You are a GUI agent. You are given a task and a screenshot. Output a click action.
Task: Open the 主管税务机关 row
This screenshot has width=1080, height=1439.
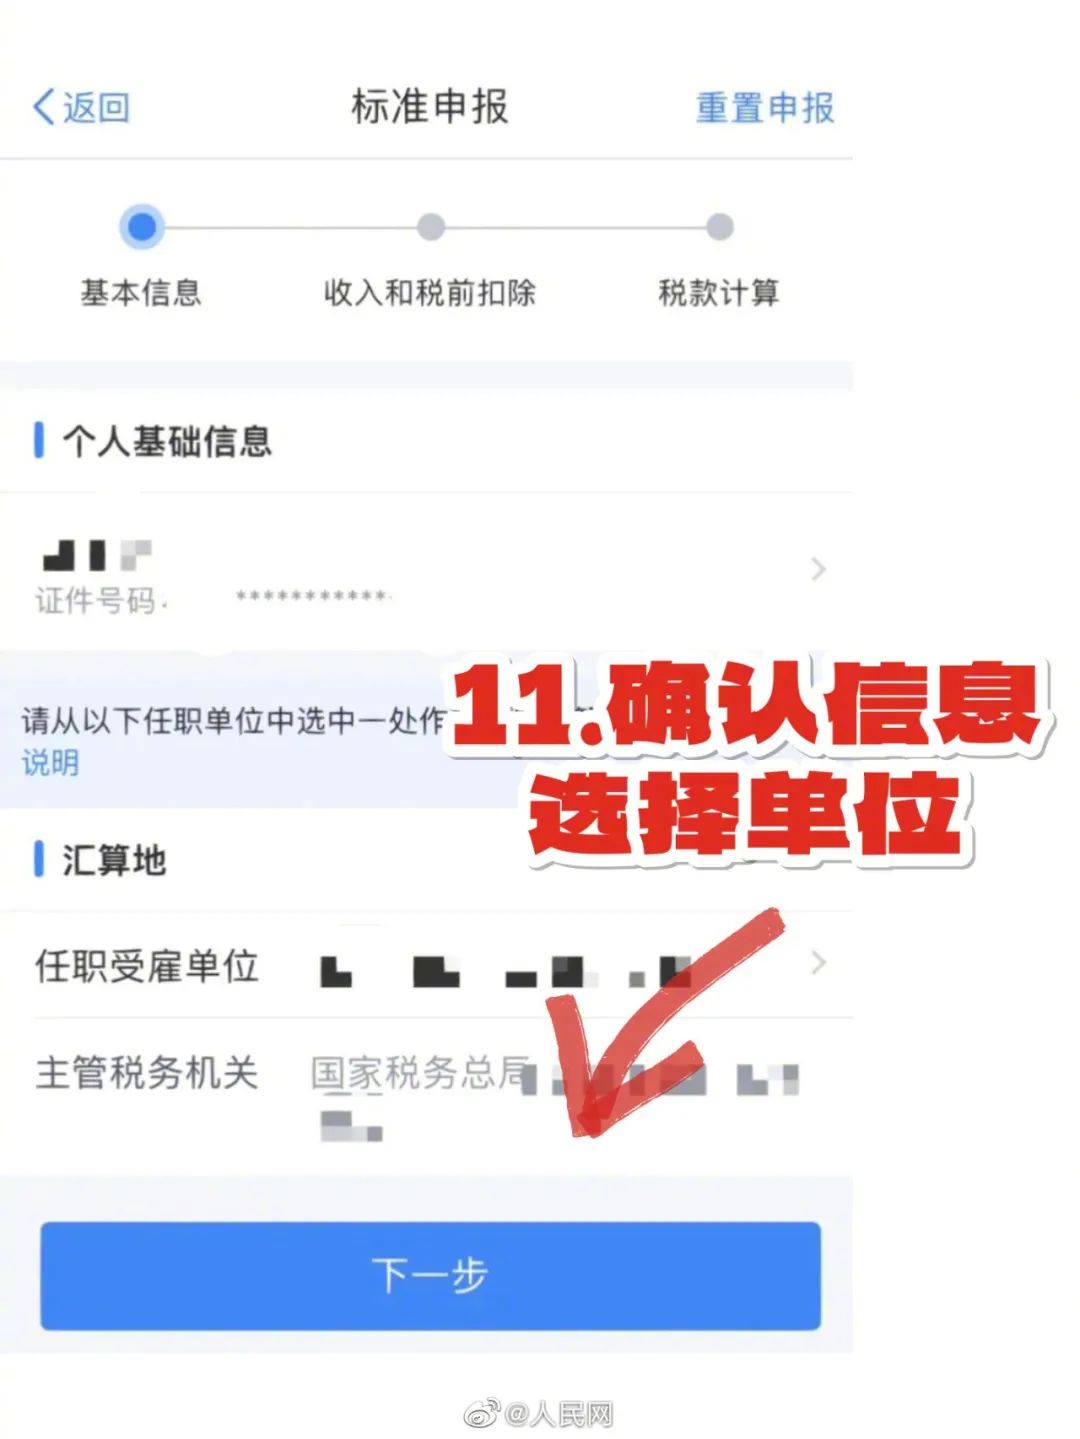pyautogui.click(x=427, y=1097)
